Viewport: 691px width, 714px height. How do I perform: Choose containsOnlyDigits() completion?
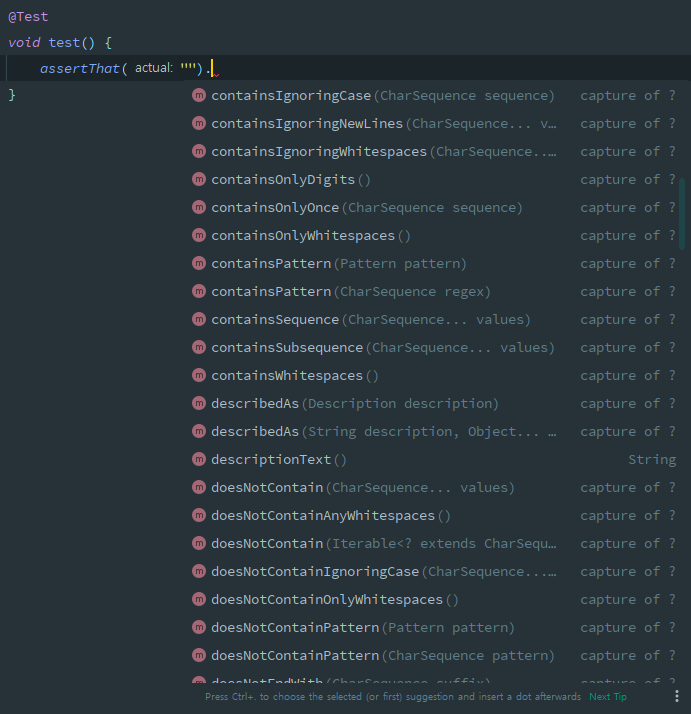(433, 179)
